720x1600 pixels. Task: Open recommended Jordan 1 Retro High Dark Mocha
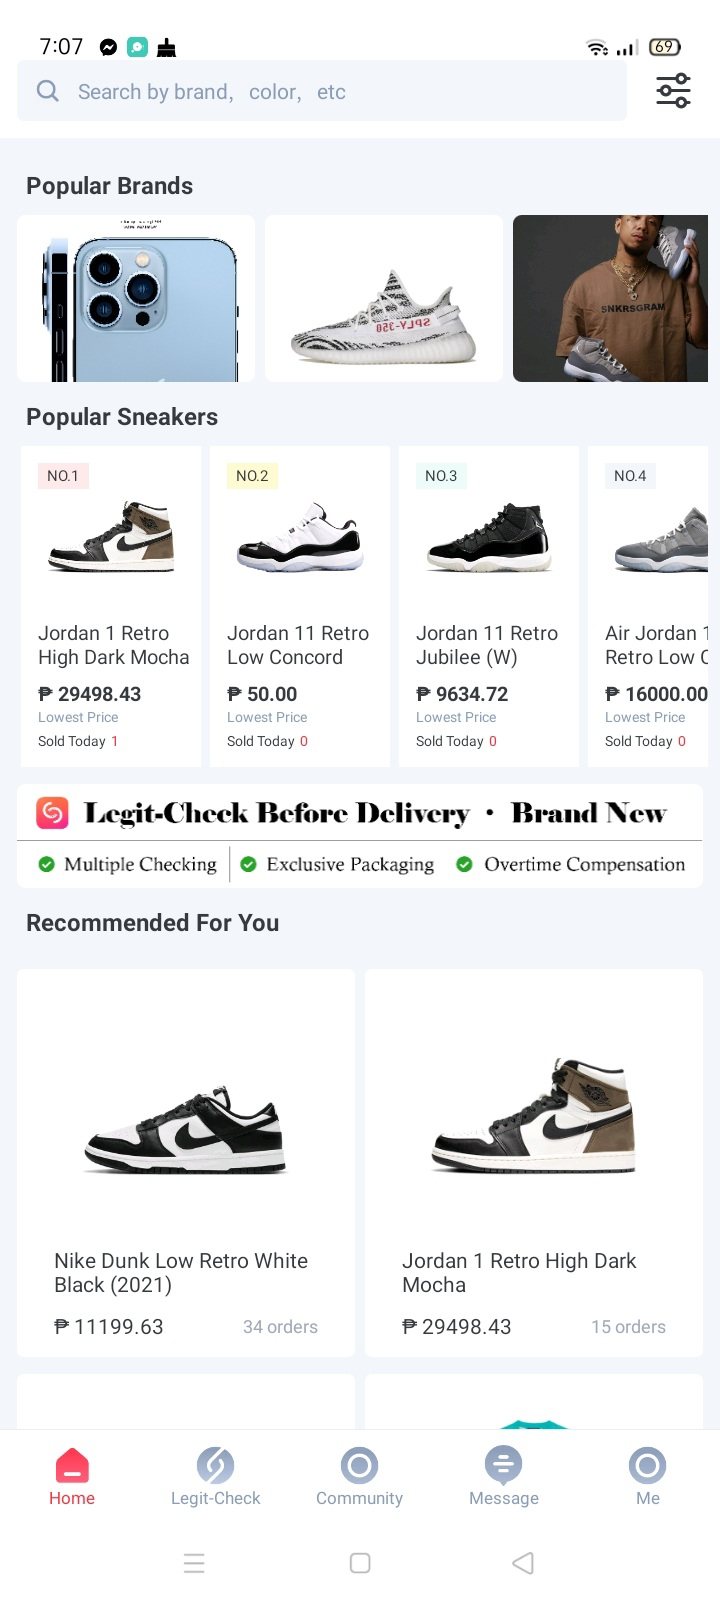point(534,1162)
